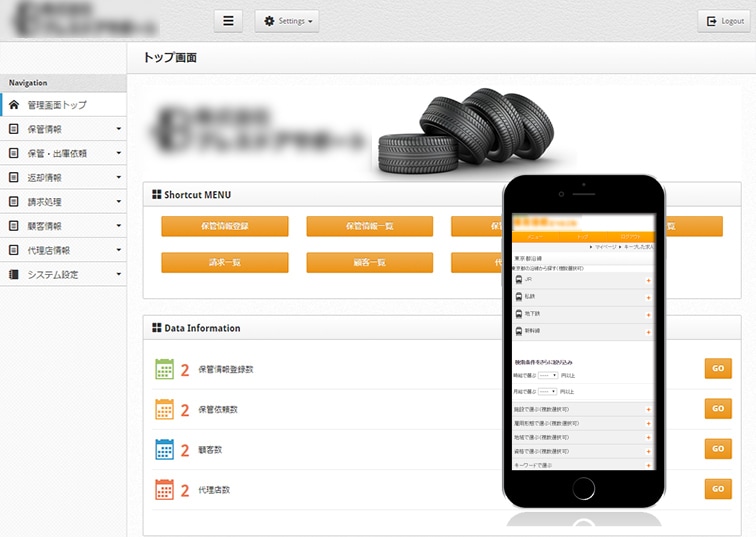This screenshot has height=537, width=756.
Task: Open the 時給で選ぶ dropdown on the phone
Action: [x=548, y=375]
